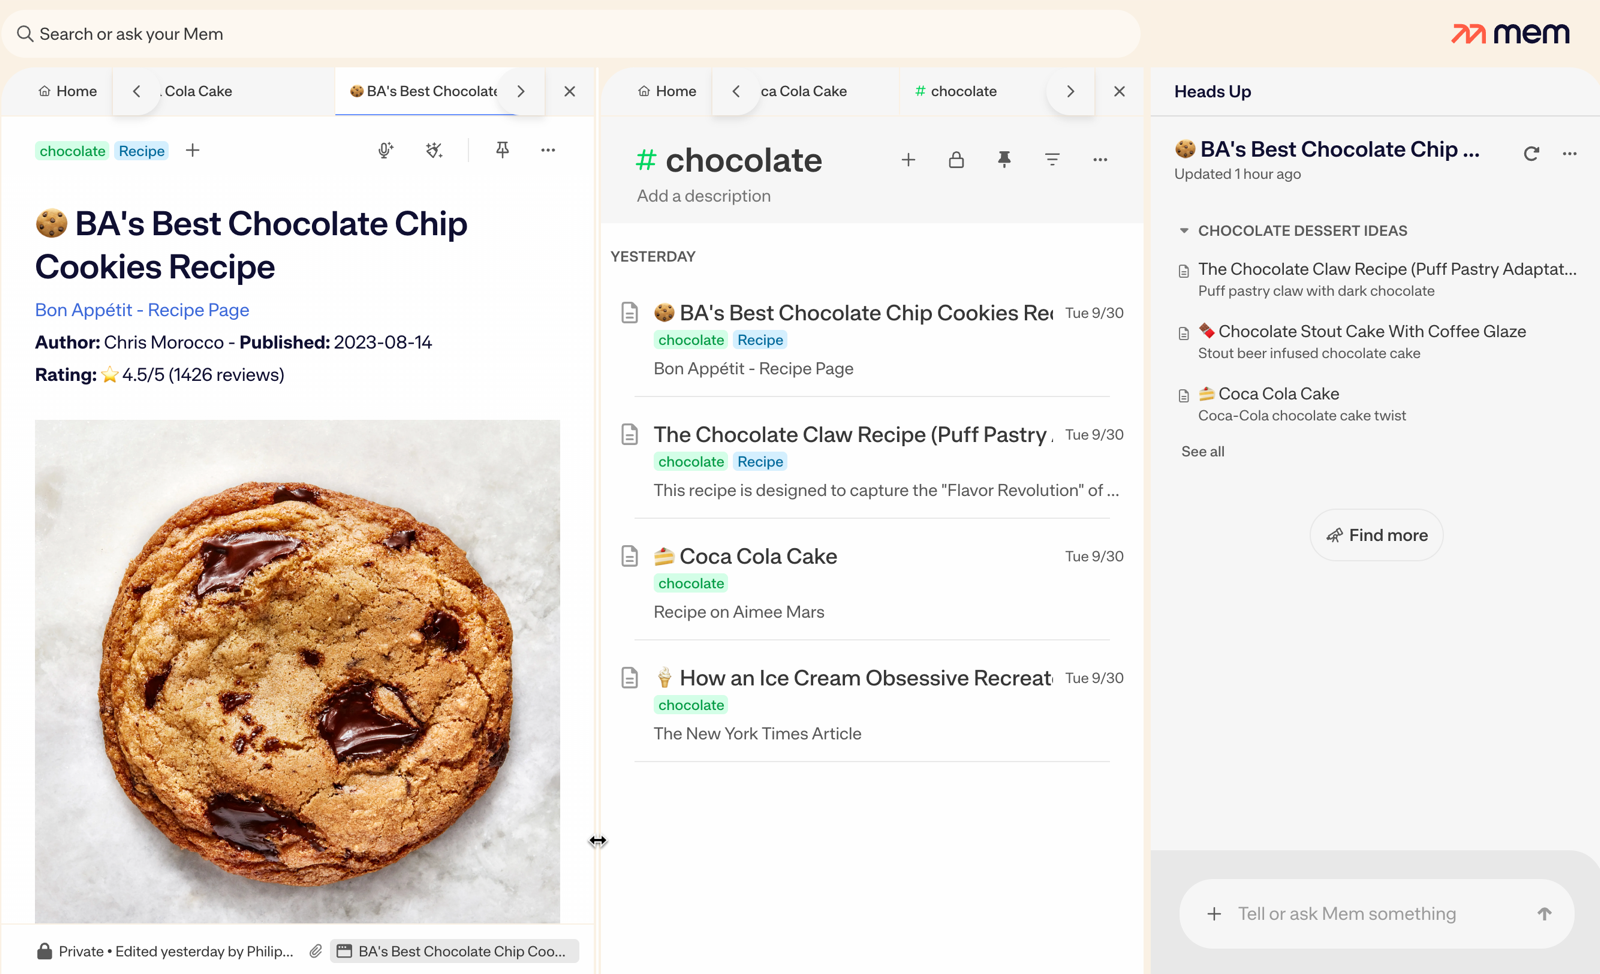
Task: Click the lock icon on chocolate collection
Action: 956,159
